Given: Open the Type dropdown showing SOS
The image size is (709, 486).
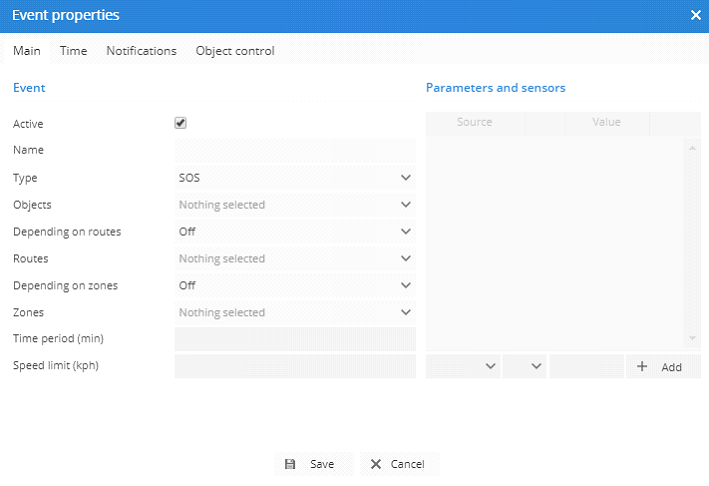Looking at the screenshot, I should point(294,178).
